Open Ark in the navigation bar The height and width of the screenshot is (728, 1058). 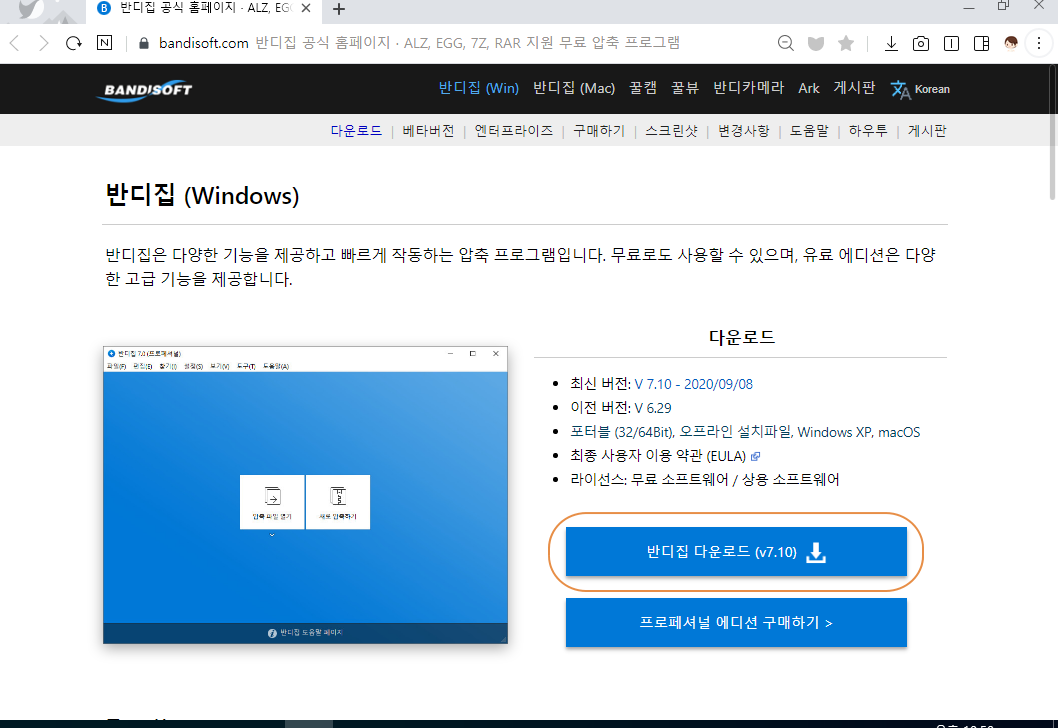808,88
